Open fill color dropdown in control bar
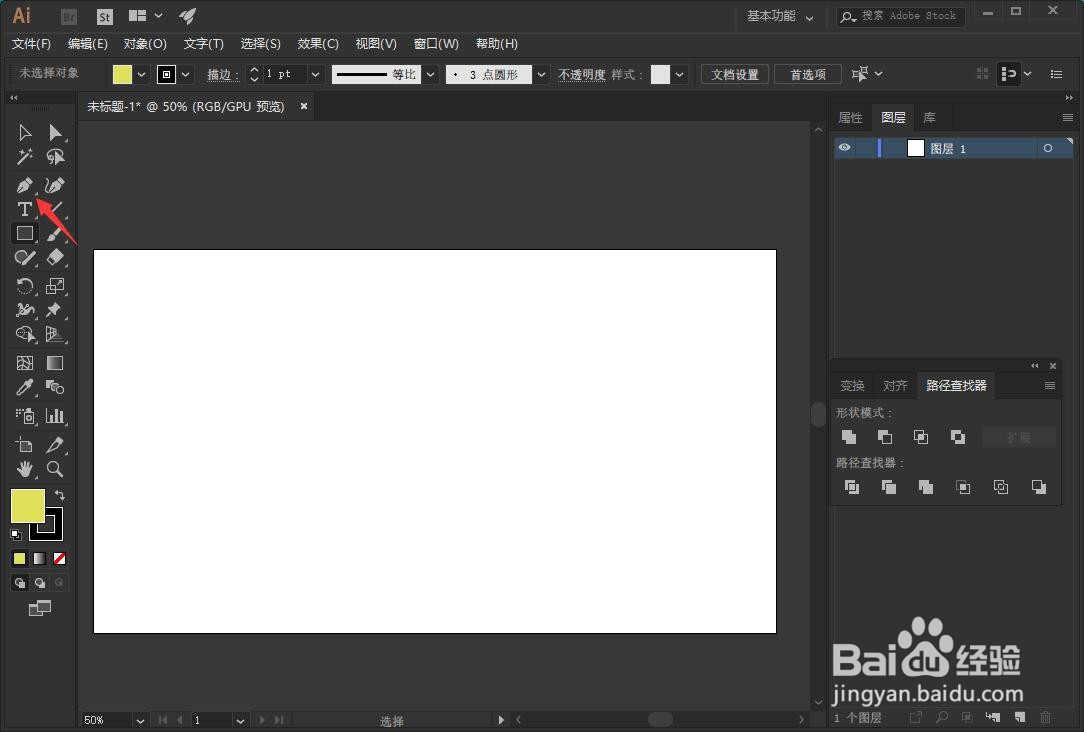The width and height of the screenshot is (1084, 732). tap(142, 75)
